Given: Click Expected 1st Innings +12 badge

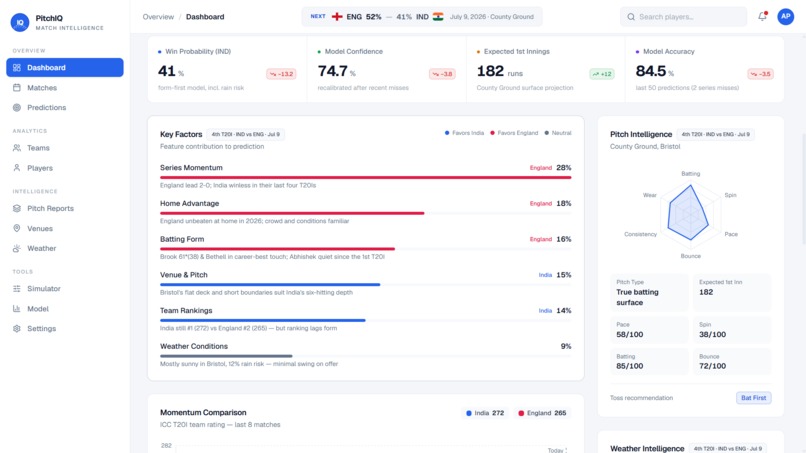Looking at the screenshot, I should pyautogui.click(x=602, y=74).
